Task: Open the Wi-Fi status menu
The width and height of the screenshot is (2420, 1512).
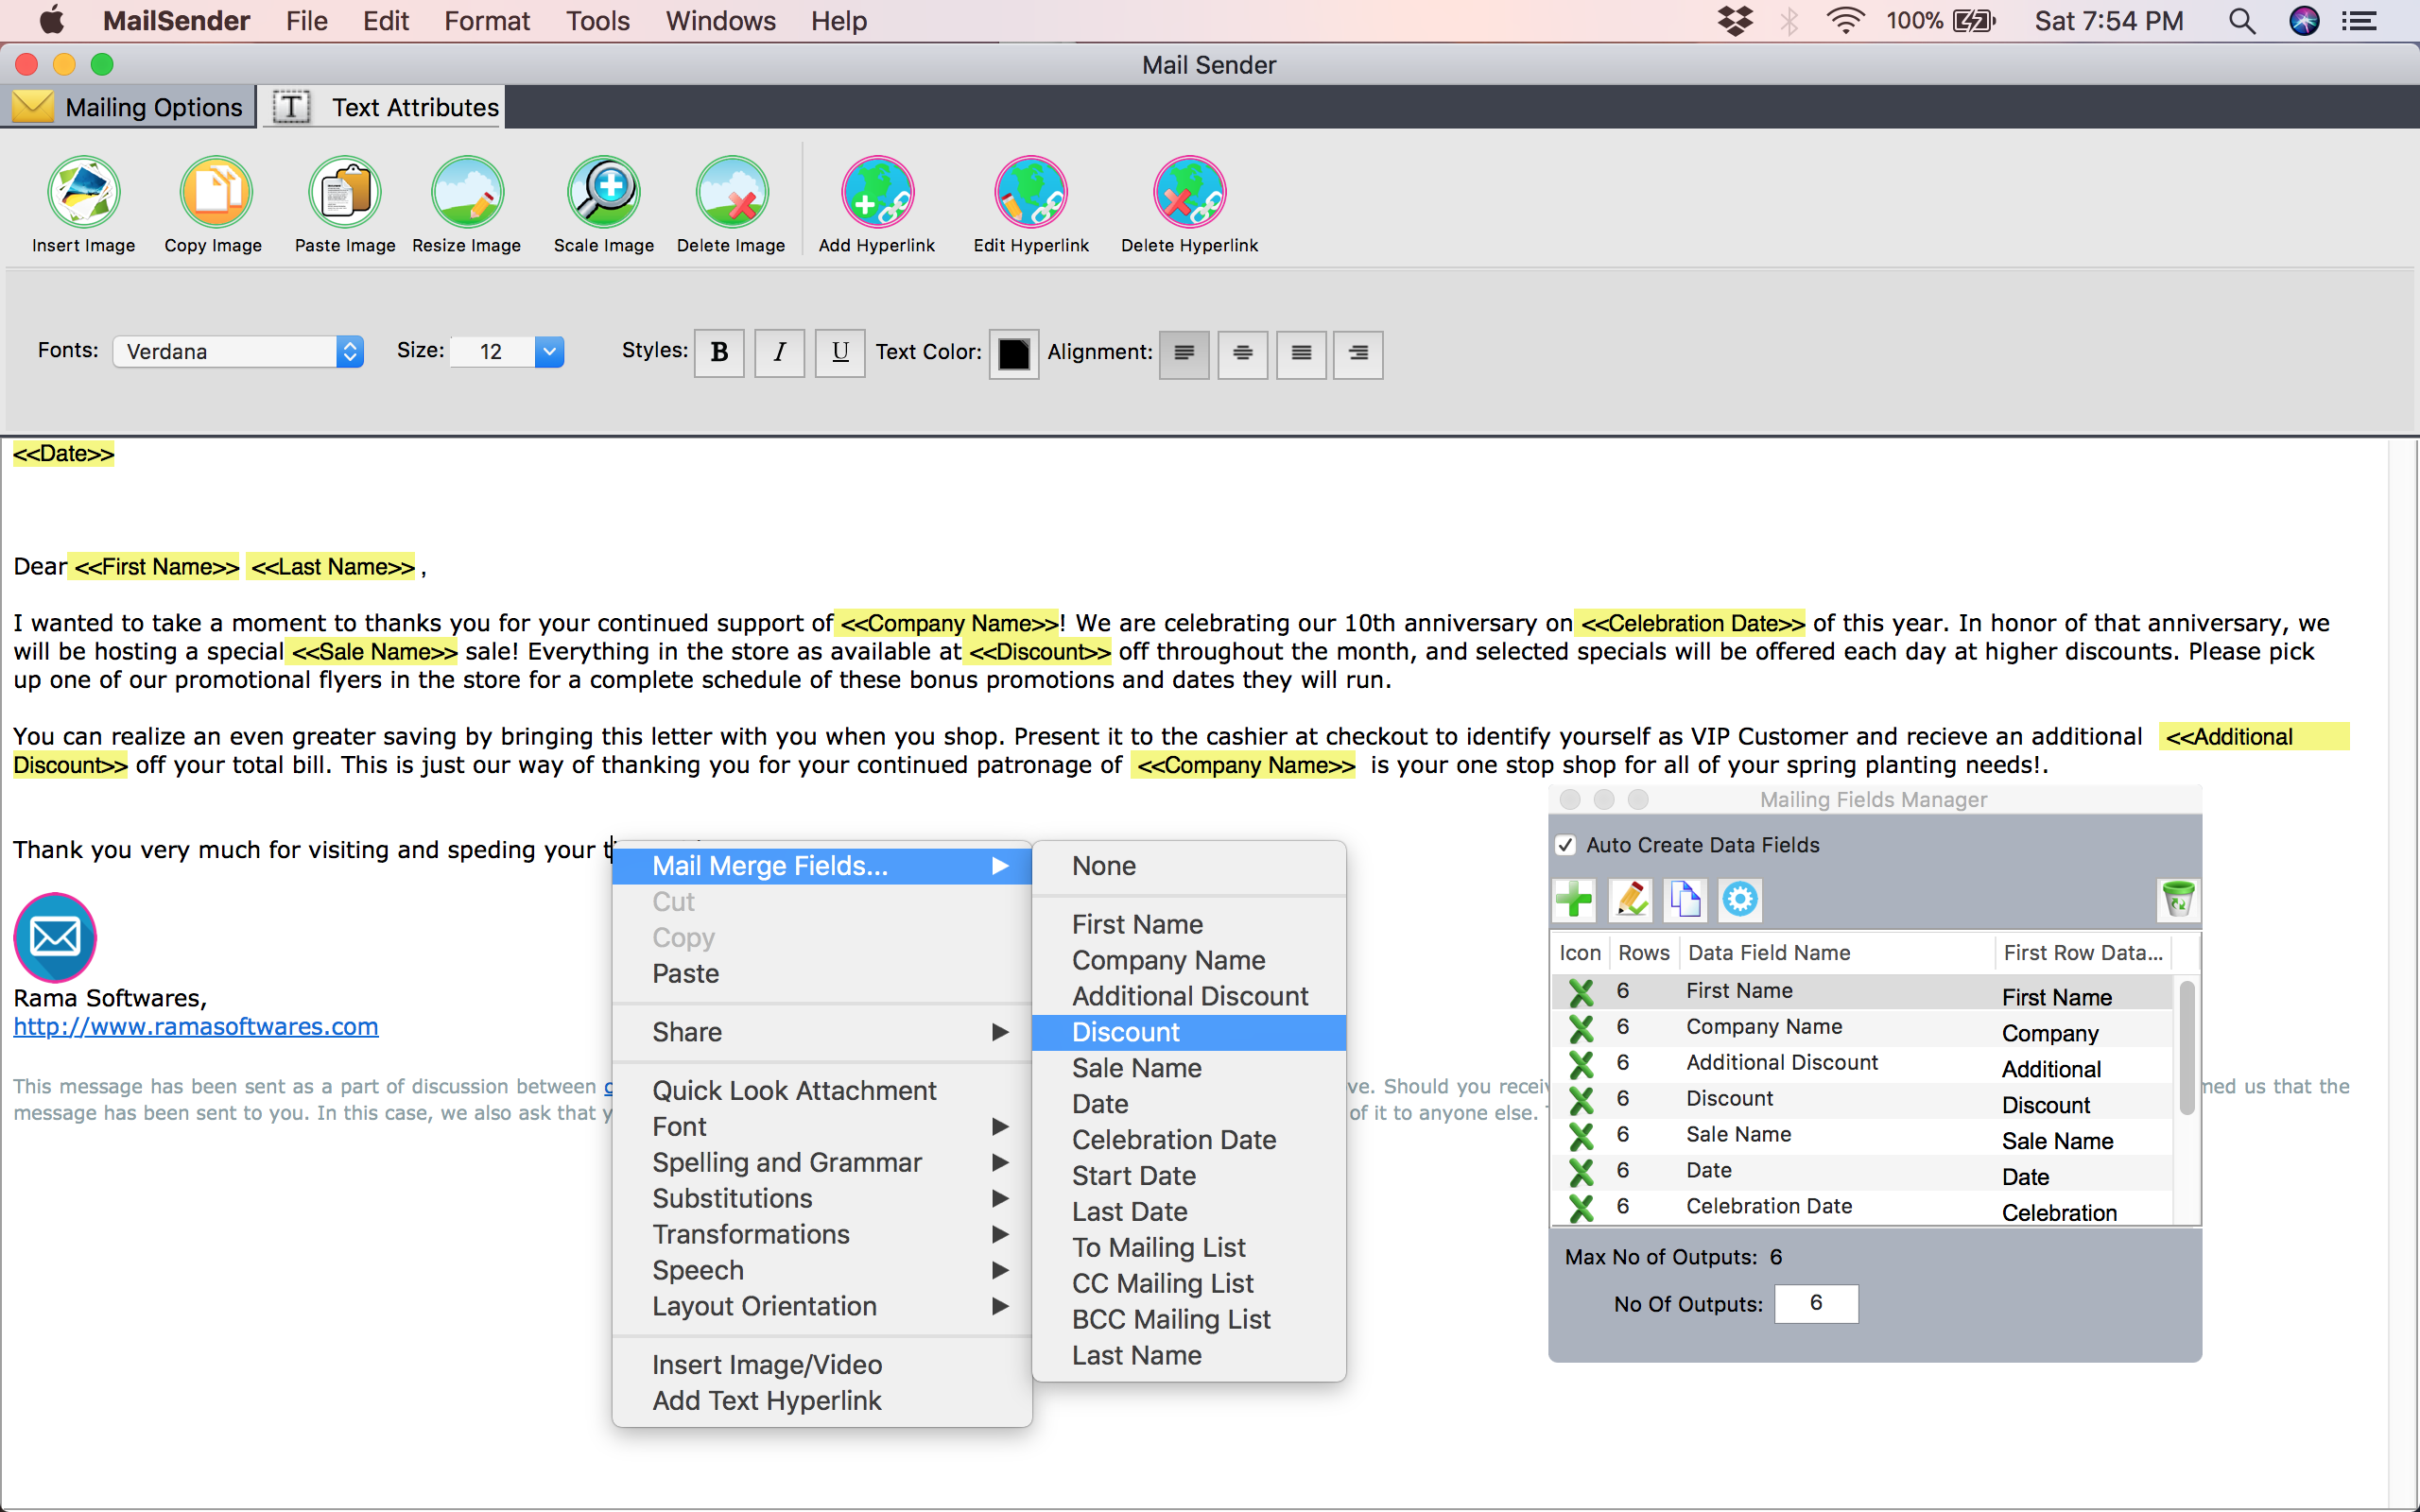Action: pyautogui.click(x=1845, y=21)
